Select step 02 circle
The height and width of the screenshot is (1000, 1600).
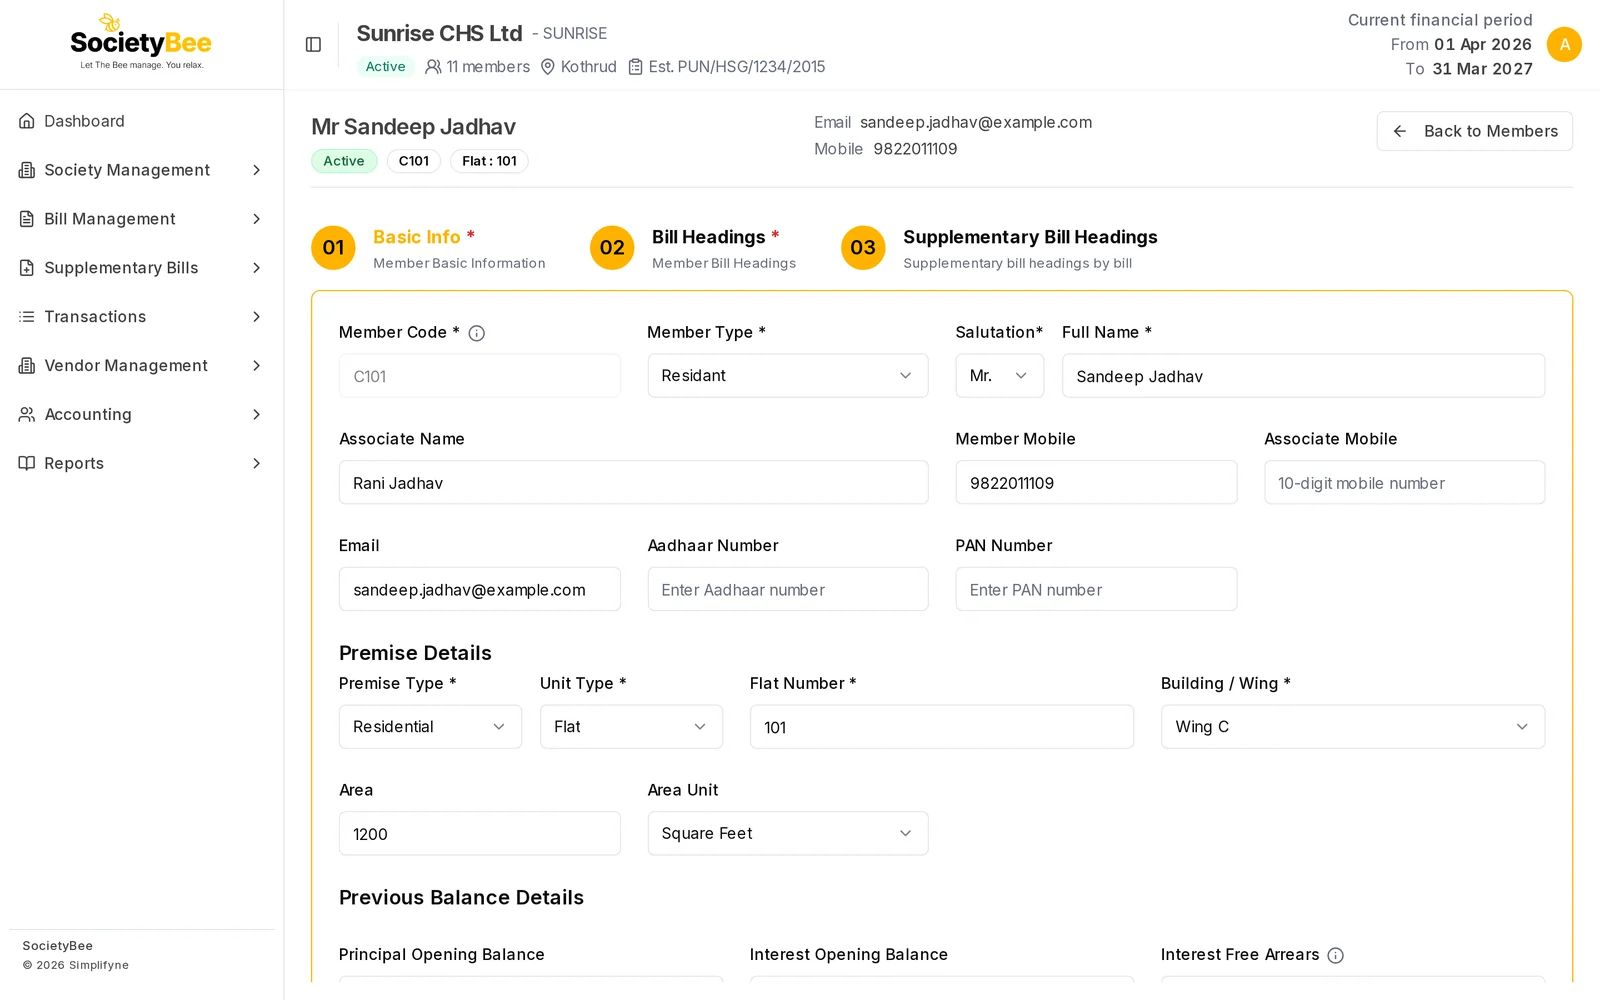pyautogui.click(x=612, y=248)
